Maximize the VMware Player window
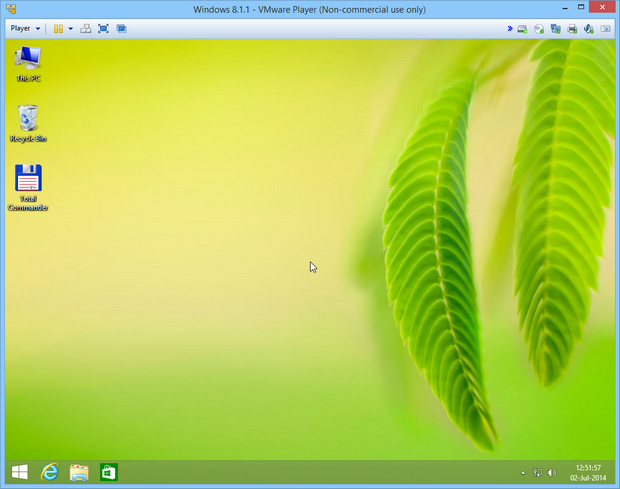Image resolution: width=620 pixels, height=489 pixels. click(x=581, y=7)
